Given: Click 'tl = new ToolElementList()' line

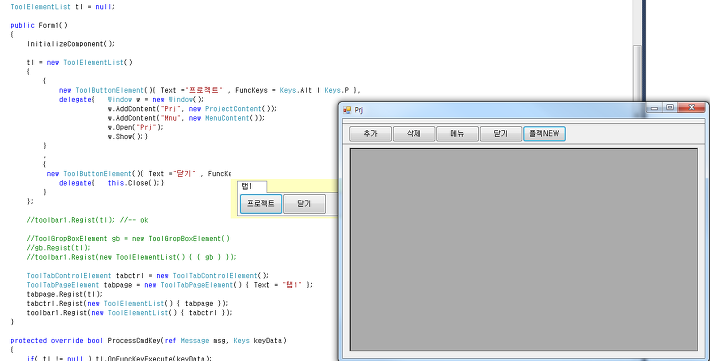Looking at the screenshot, I should tap(80, 63).
